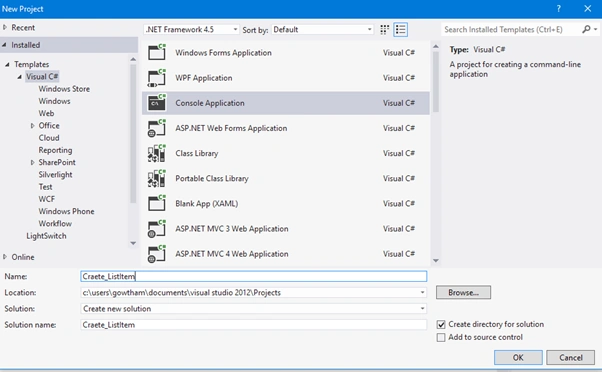The height and width of the screenshot is (372, 602).
Task: Click the ASP.NET MVC 3 Web Application icon
Action: (x=157, y=228)
